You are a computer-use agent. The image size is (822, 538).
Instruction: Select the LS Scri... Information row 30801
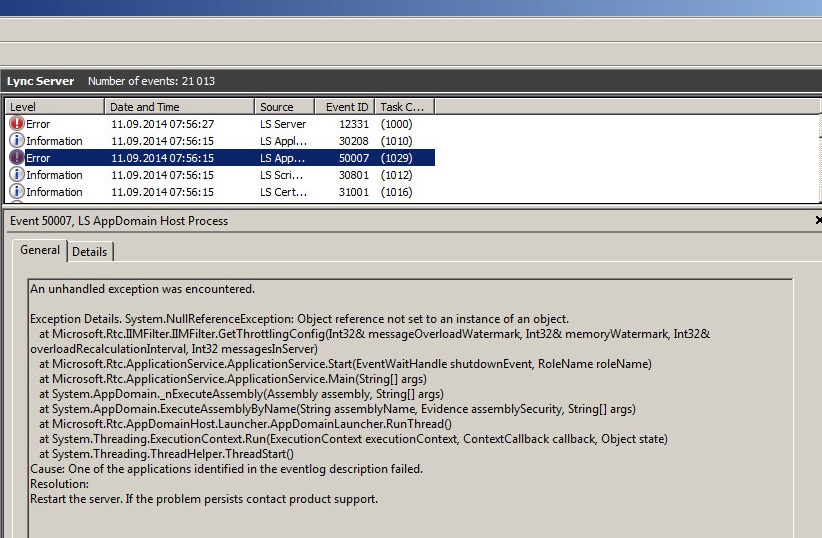[220, 175]
